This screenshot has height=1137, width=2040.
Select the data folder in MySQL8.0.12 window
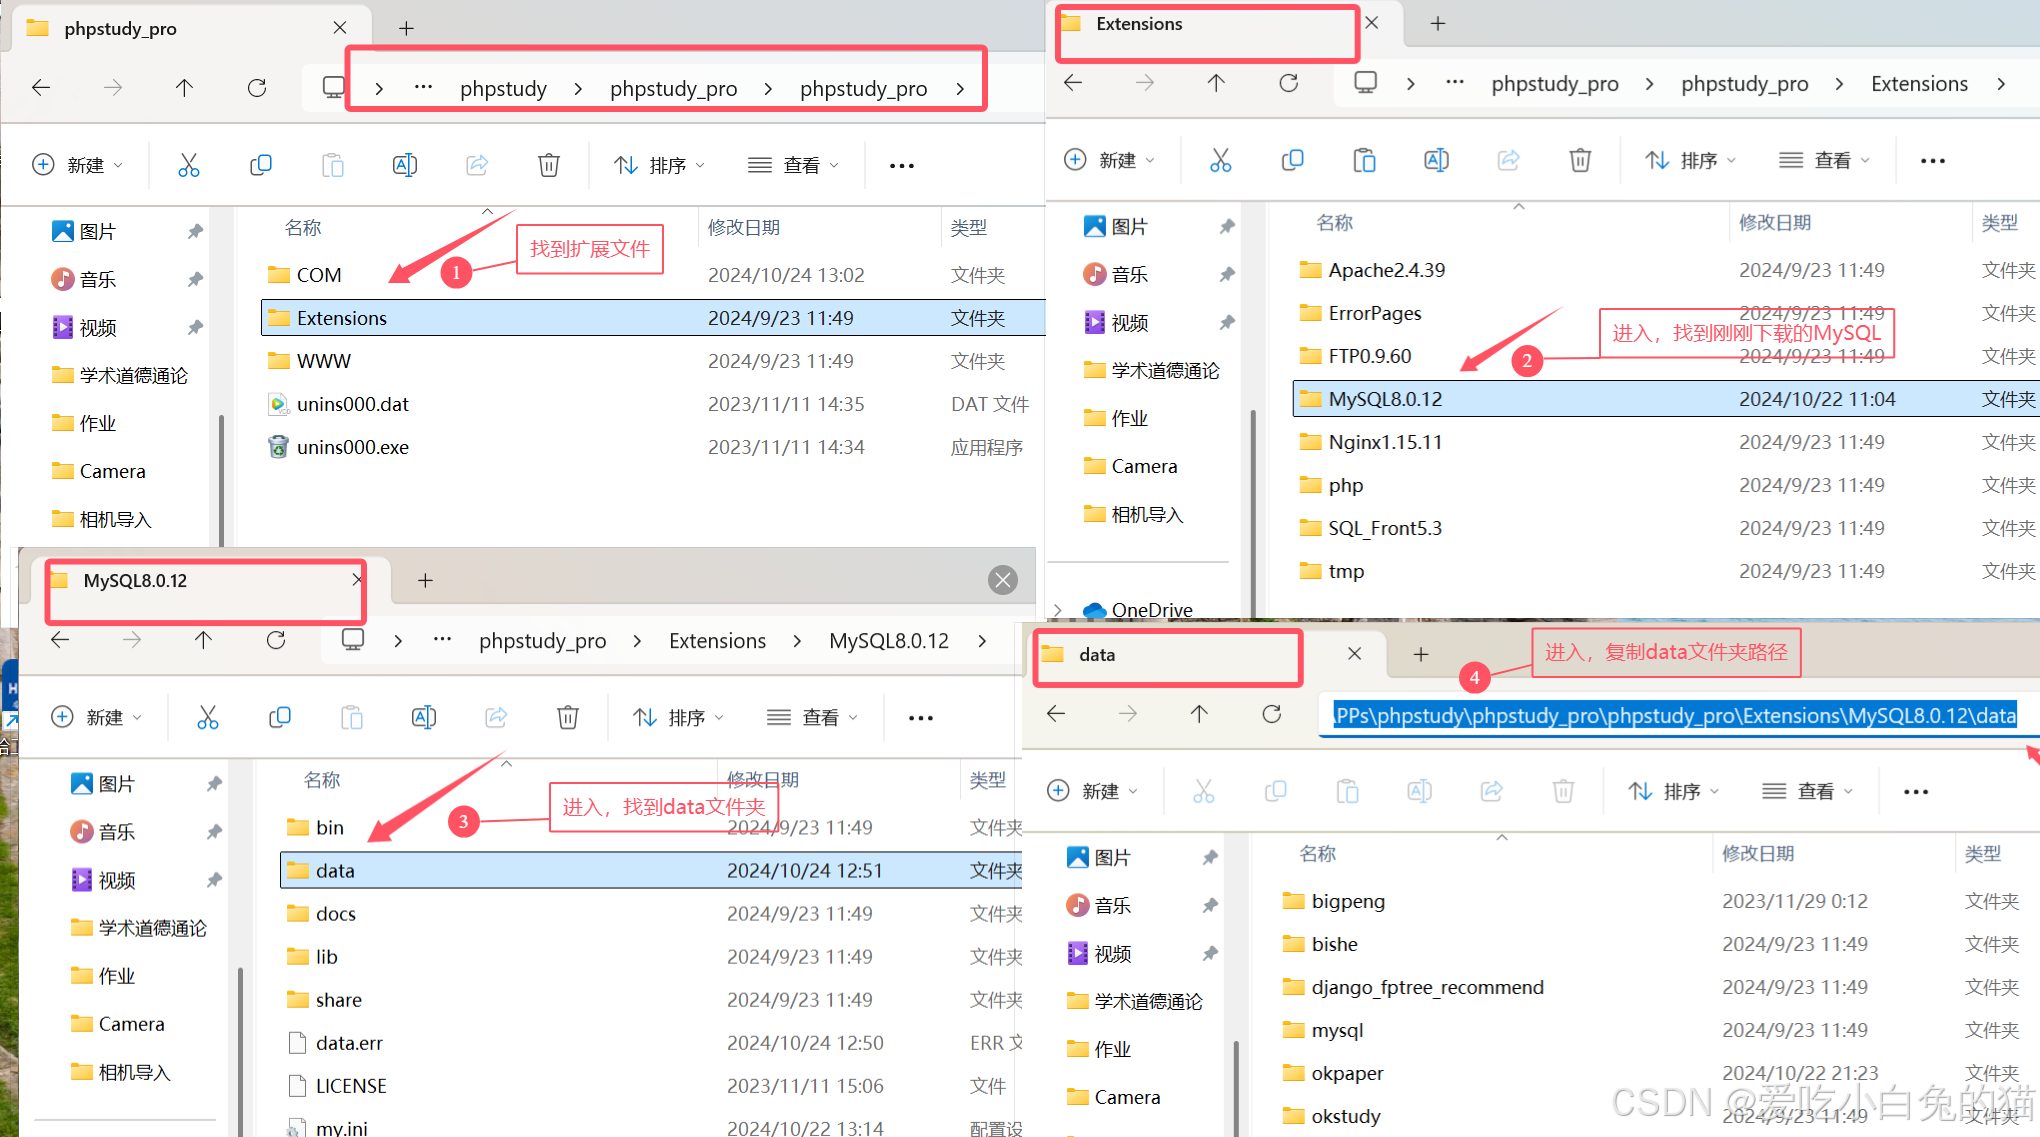coord(652,870)
